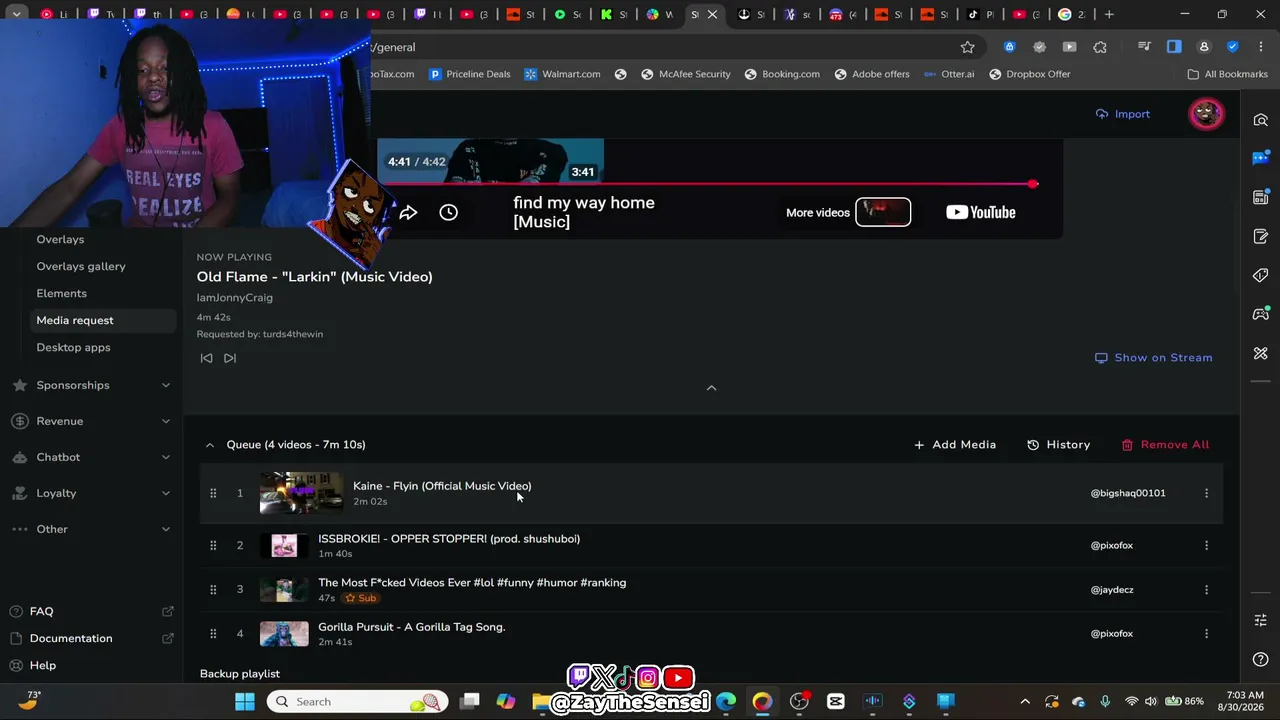1280x720 pixels.
Task: Click Add Media button
Action: pyautogui.click(x=955, y=445)
